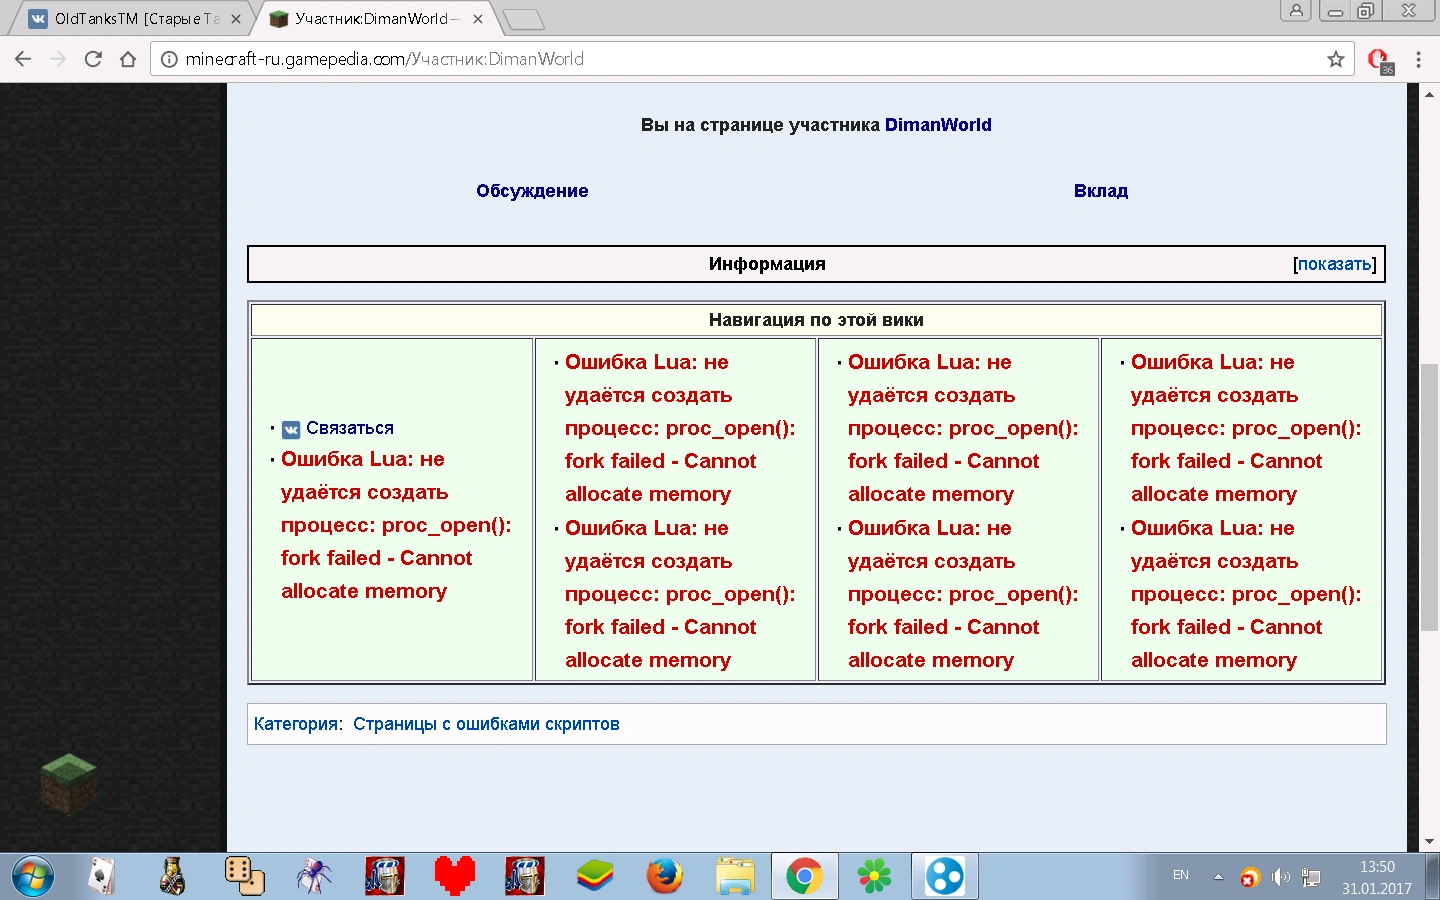1440x900 pixels.
Task: Click the browser forward arrow
Action: 58,59
